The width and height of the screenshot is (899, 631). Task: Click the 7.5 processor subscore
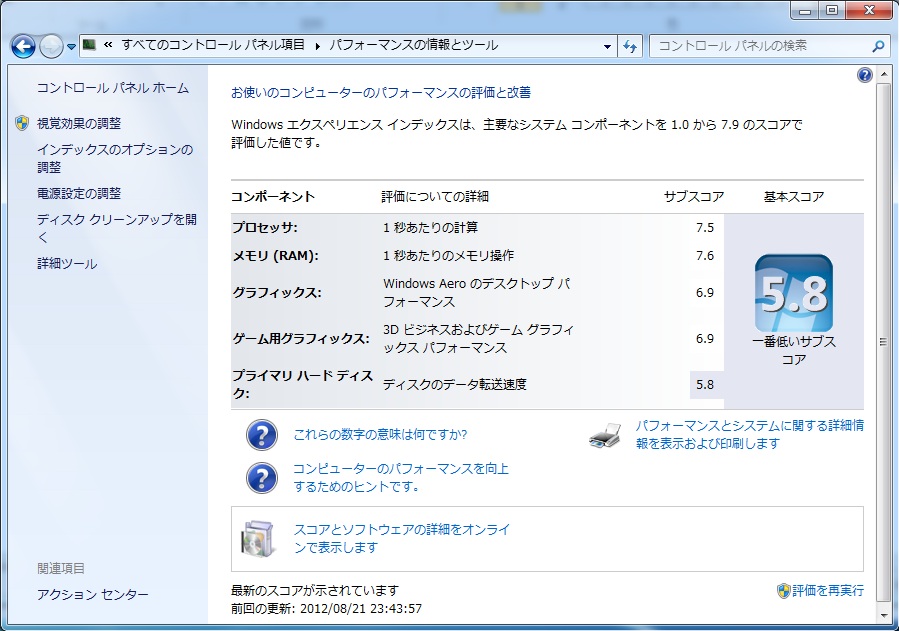tap(705, 228)
